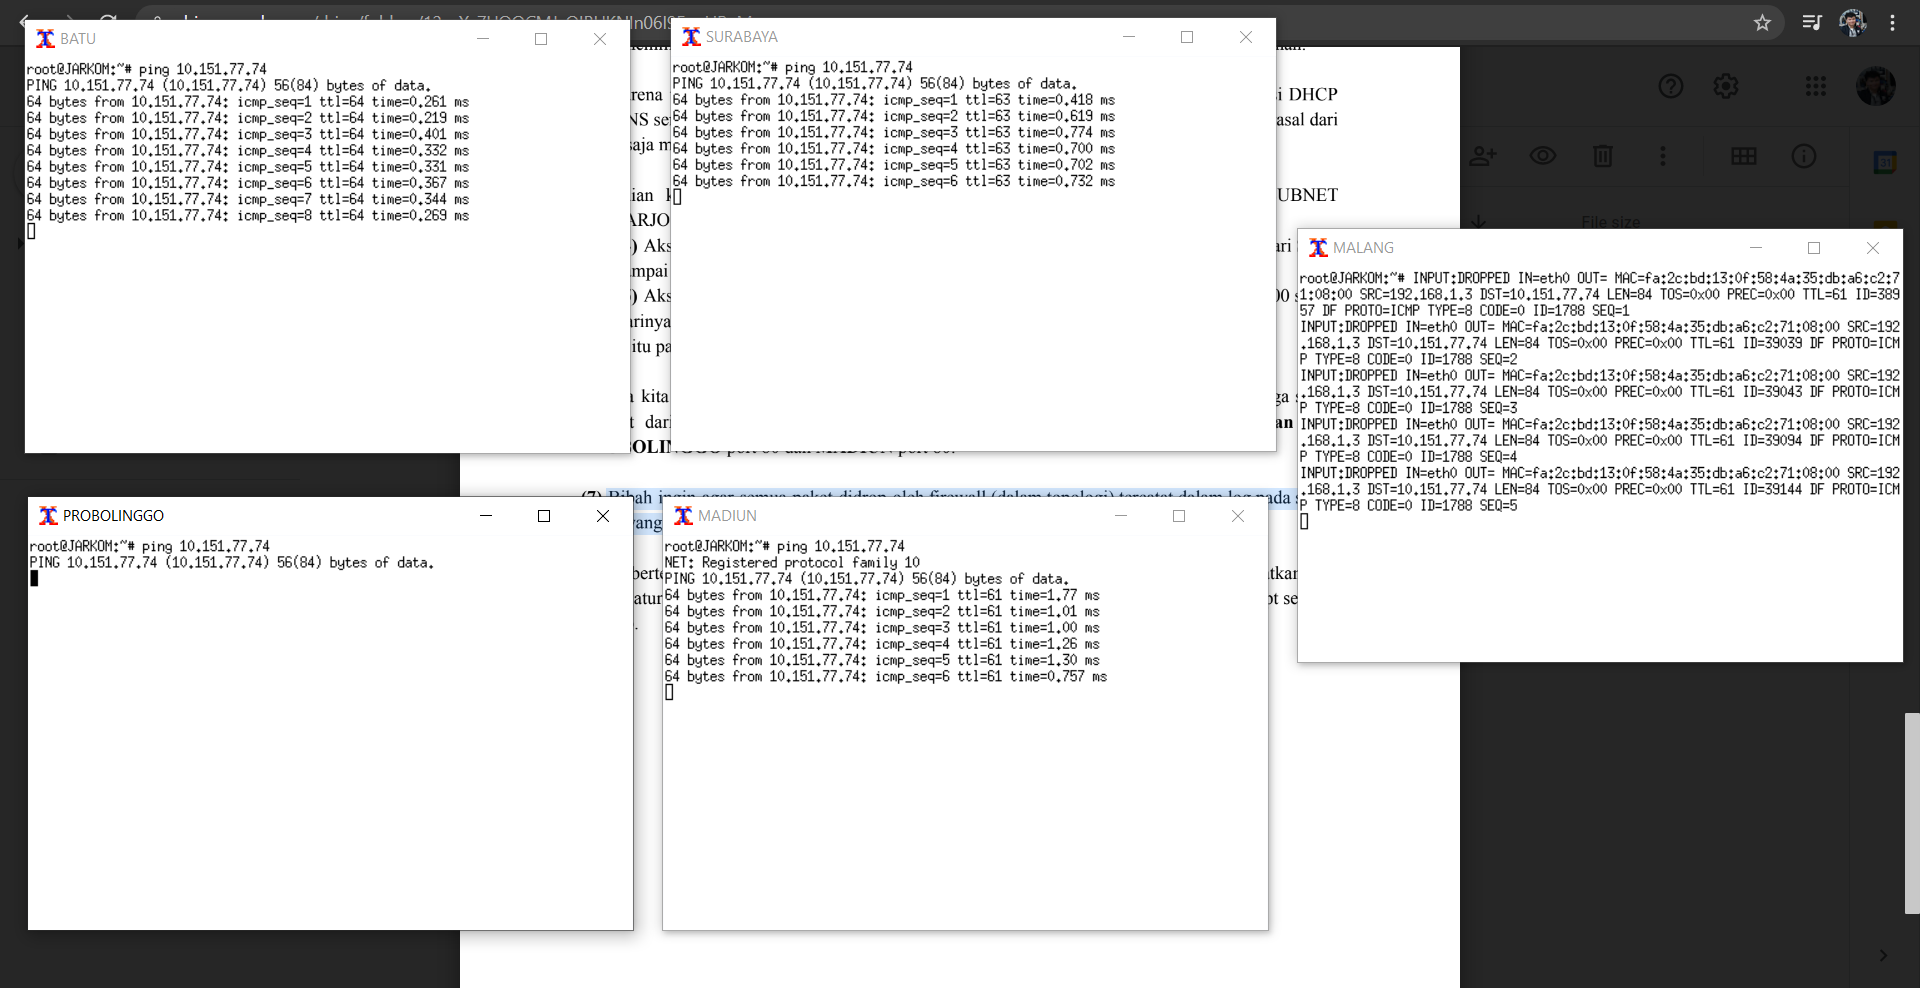This screenshot has width=1920, height=988.
Task: Click the SURABAYA window title text
Action: [x=741, y=37]
